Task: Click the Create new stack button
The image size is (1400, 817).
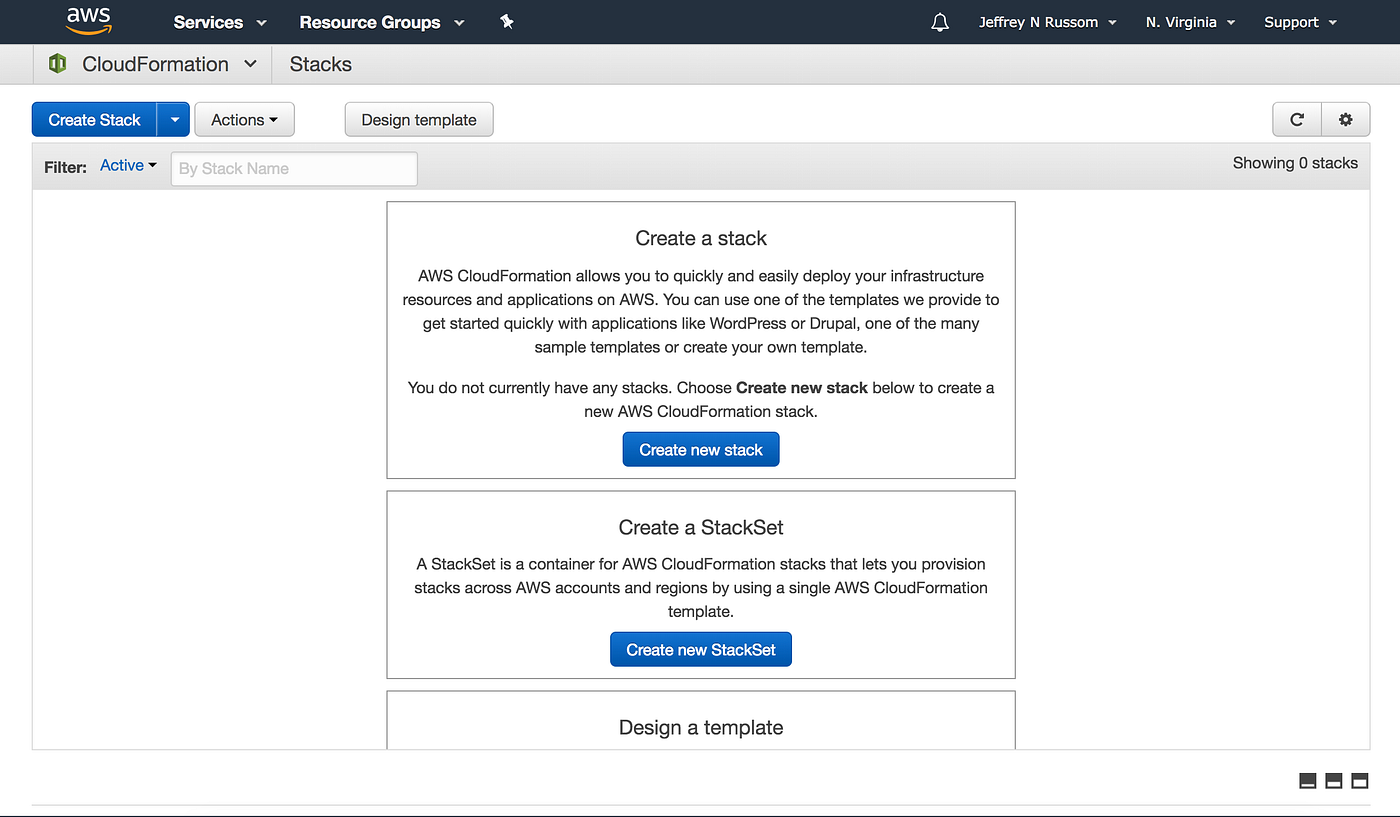Action: click(700, 449)
